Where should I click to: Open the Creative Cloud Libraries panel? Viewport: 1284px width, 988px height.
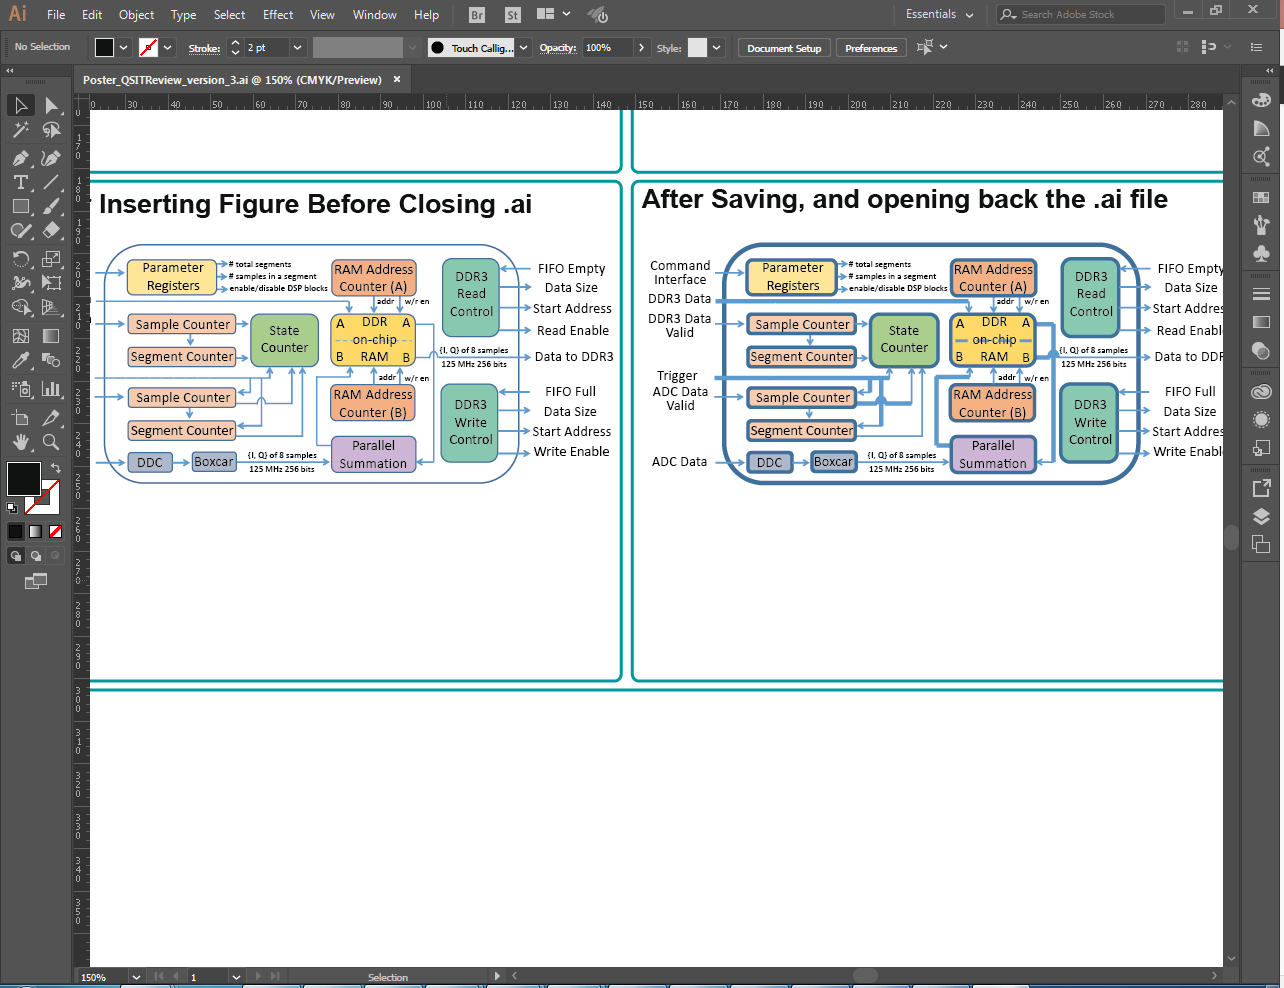pyautogui.click(x=1261, y=392)
